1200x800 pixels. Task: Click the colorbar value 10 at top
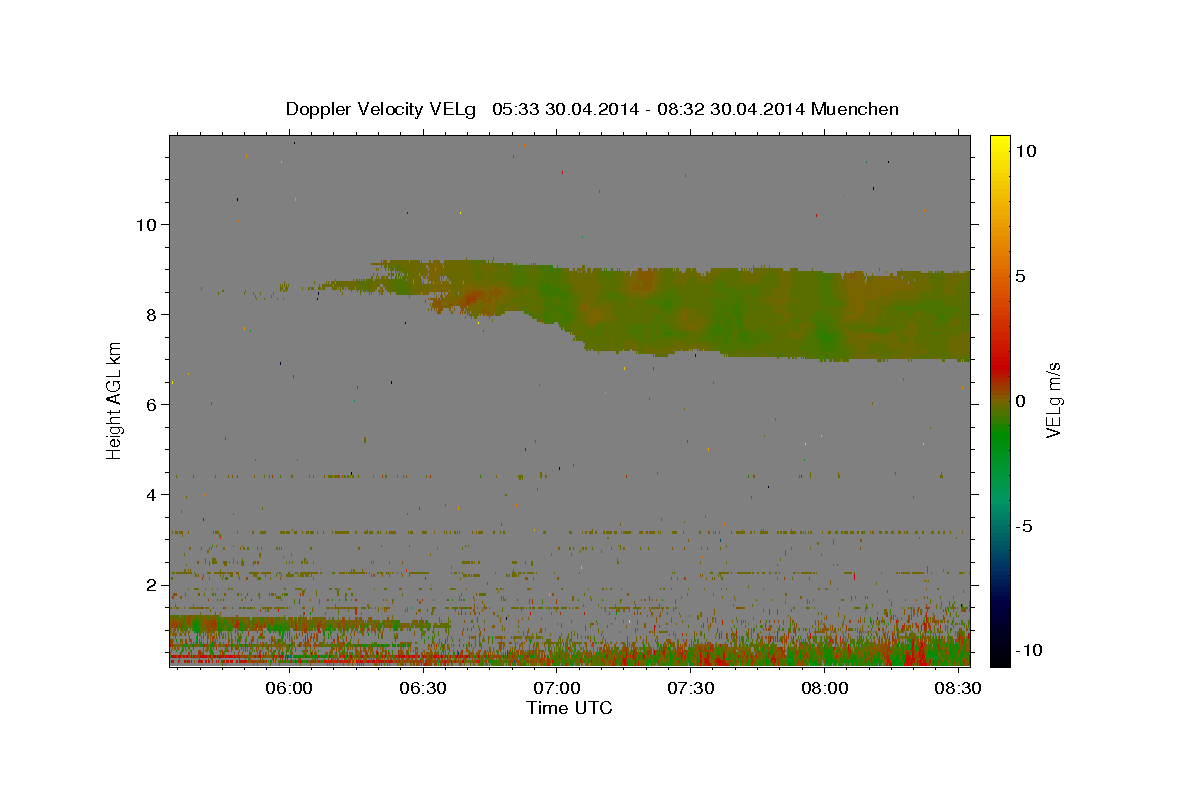pyautogui.click(x=1027, y=151)
